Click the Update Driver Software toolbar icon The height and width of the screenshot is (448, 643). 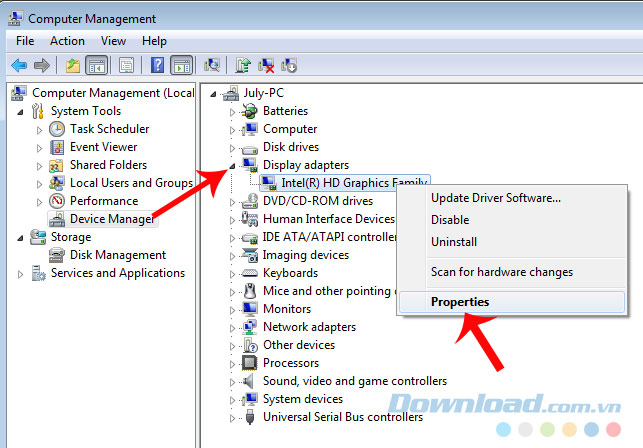point(243,65)
